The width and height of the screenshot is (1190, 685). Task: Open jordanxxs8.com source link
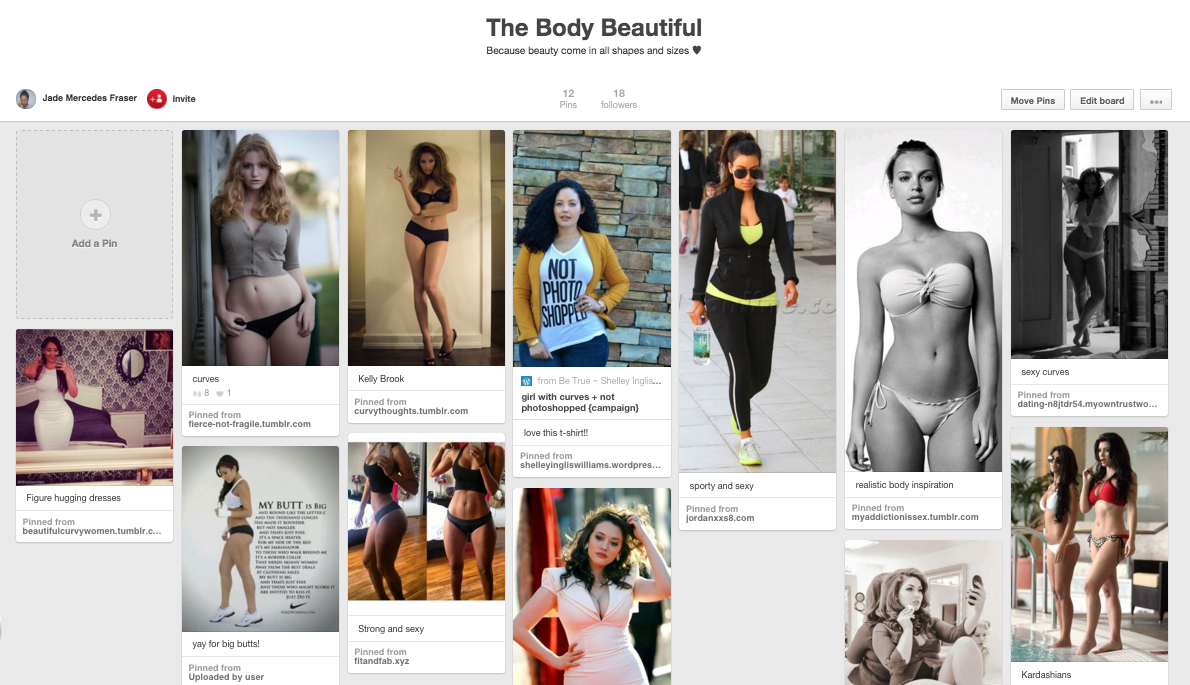click(x=720, y=518)
